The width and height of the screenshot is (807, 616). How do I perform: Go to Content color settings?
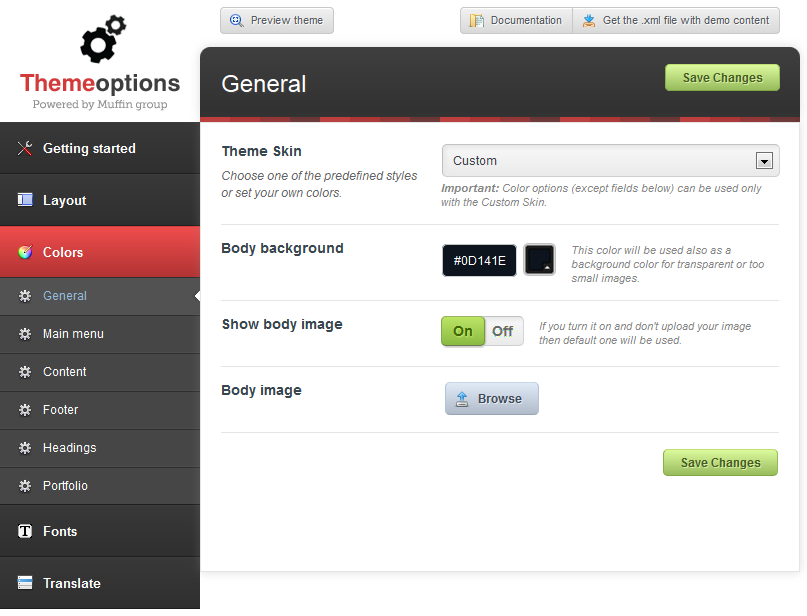click(x=100, y=372)
